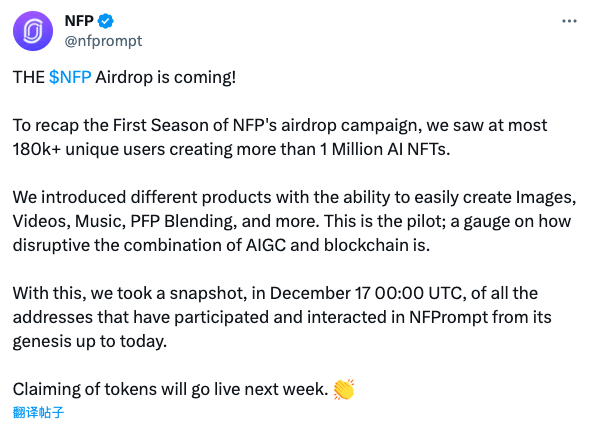Click the "Airdrop is coming!" headline text
This screenshot has height=430, width=592.
[165, 77]
